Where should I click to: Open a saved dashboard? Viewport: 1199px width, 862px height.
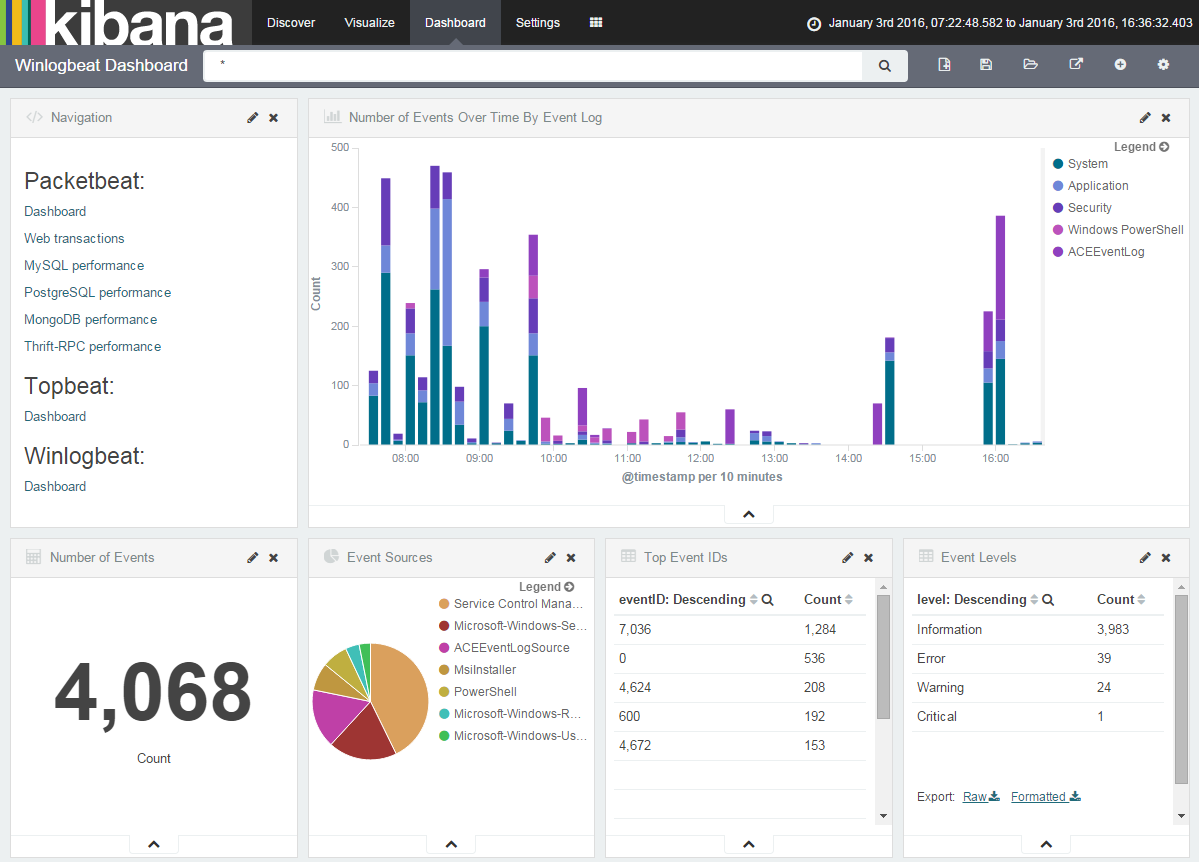[1031, 64]
